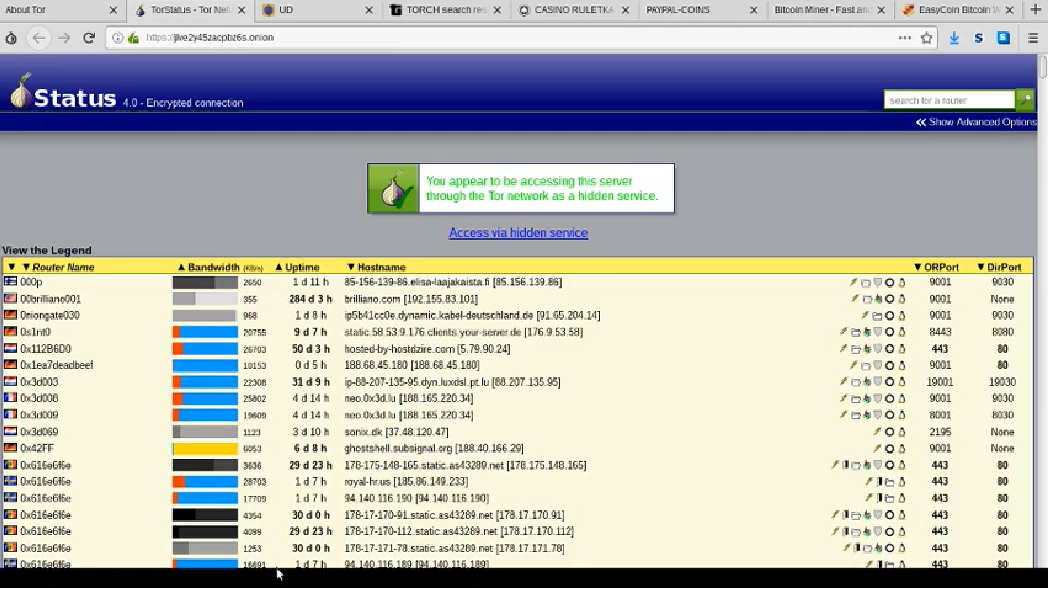Open the hamburger application menu
This screenshot has width=1051, height=590.
[x=1033, y=38]
